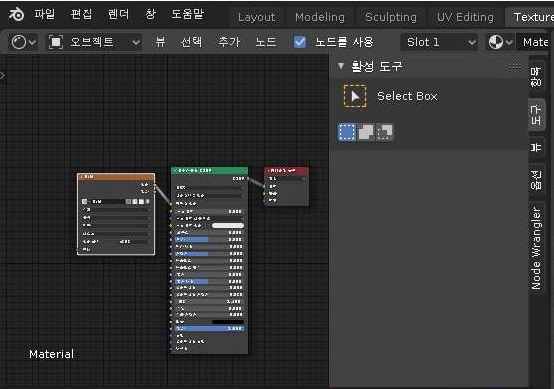The width and height of the screenshot is (554, 389).
Task: Open the 오브젝트 shader type dropdown
Action: (x=94, y=42)
